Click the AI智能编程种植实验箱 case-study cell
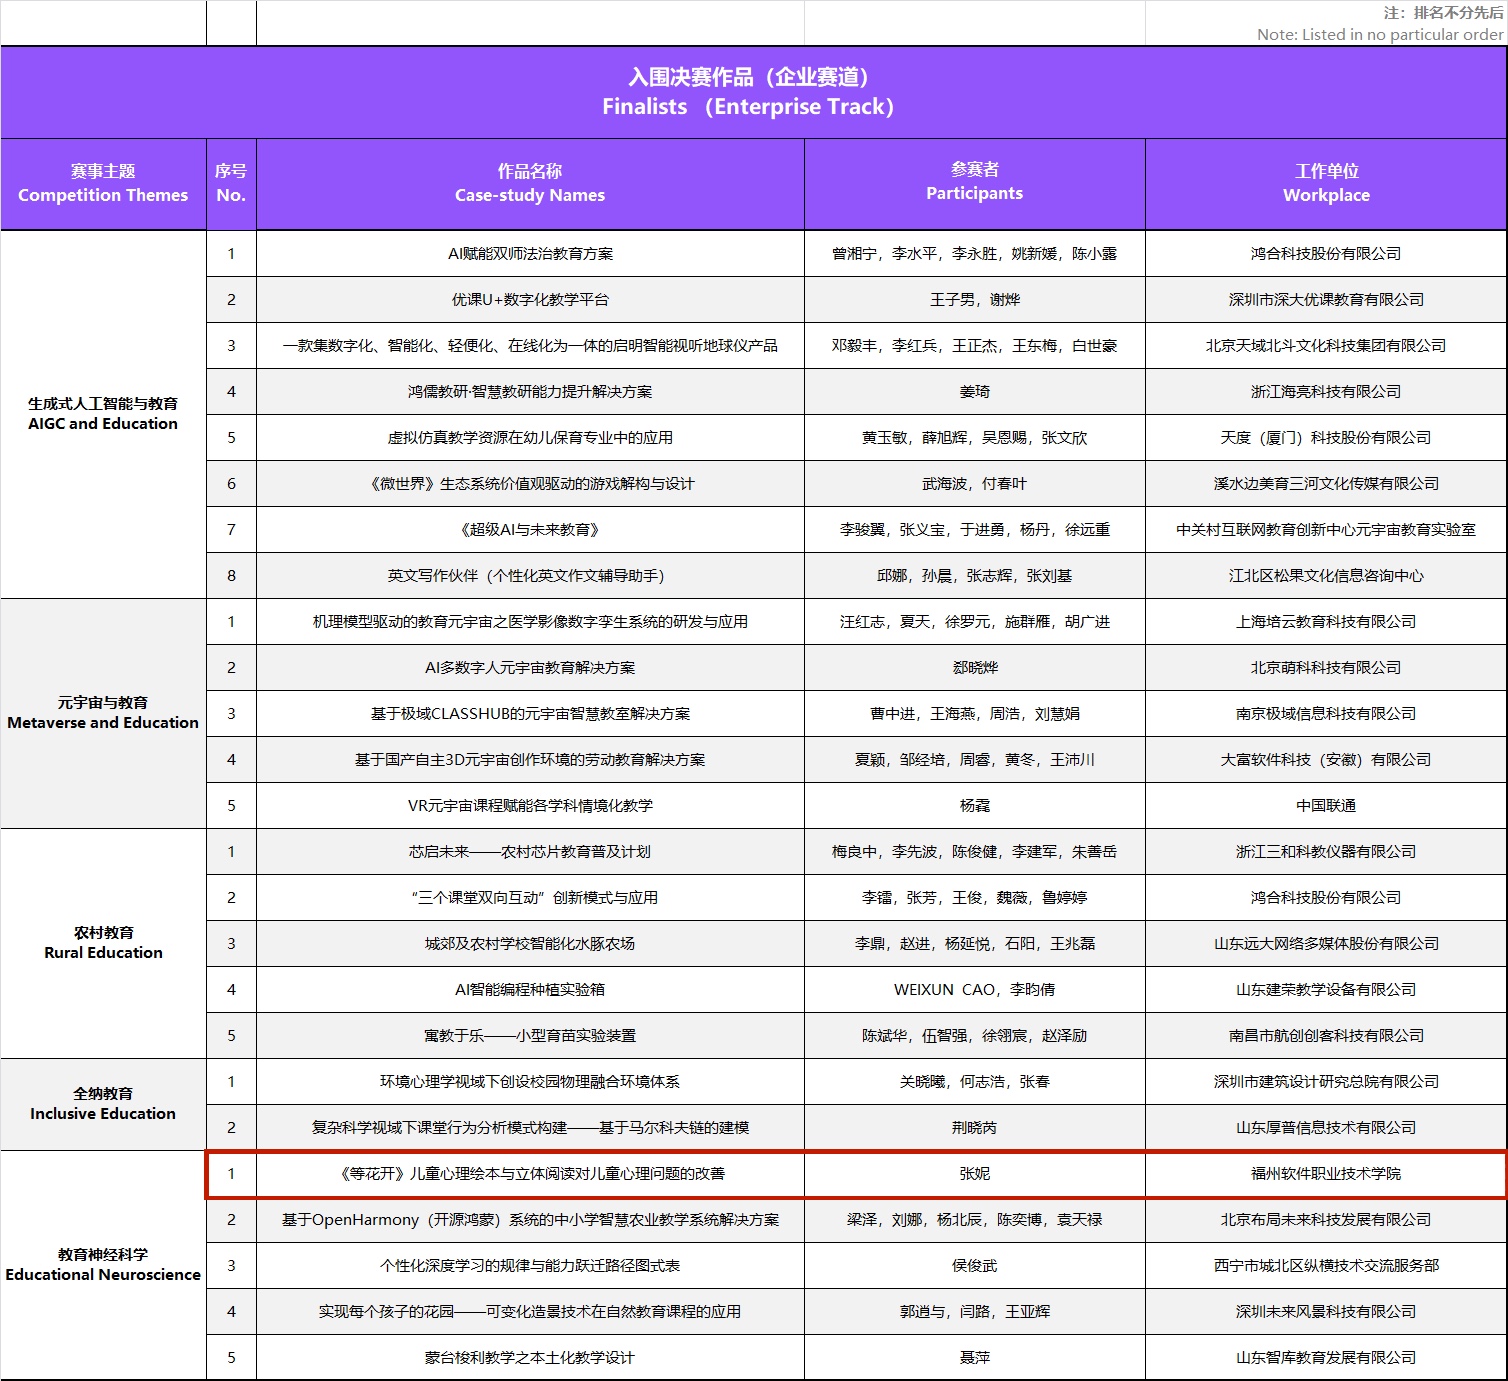 tap(530, 990)
